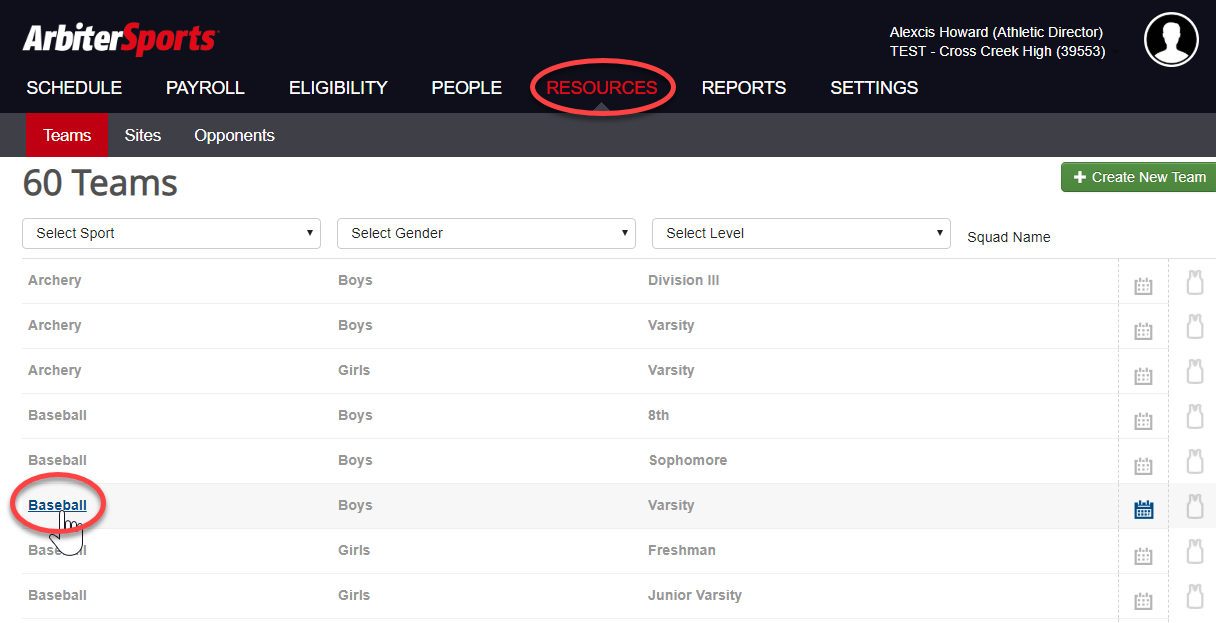
Task: Click the Squad Name column header
Action: [1009, 237]
